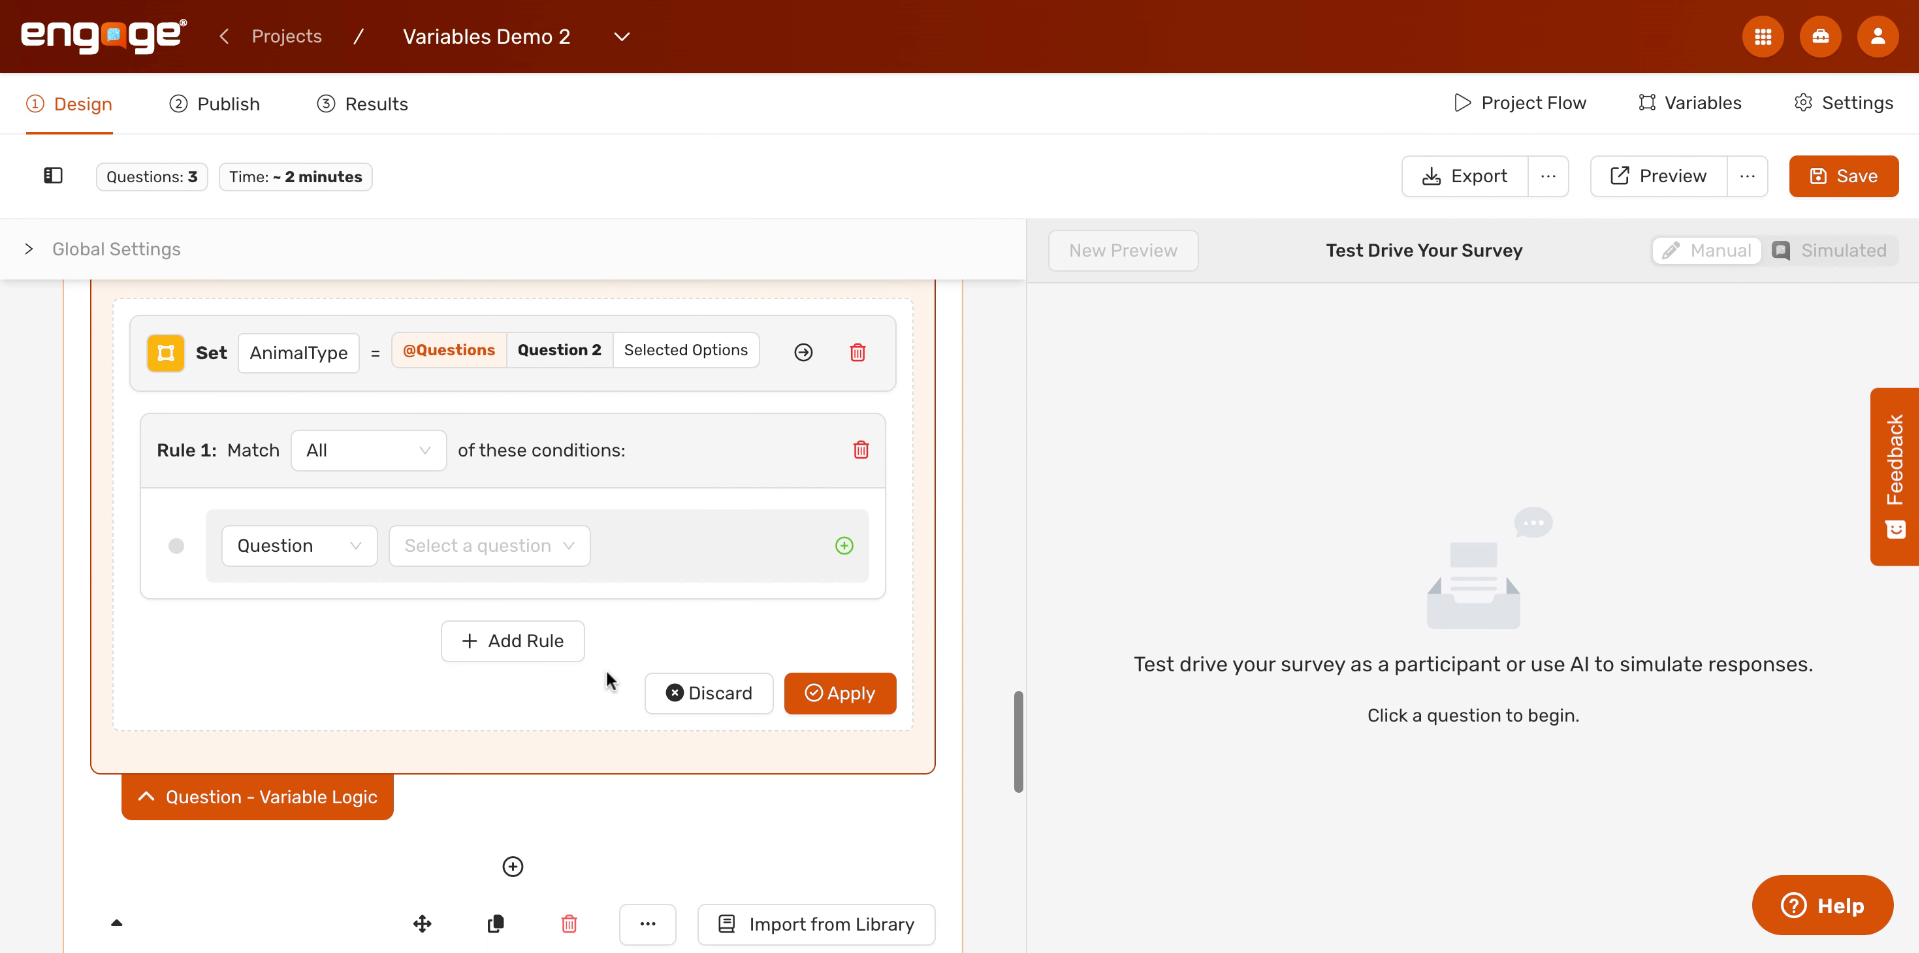Viewport: 1919px width, 953px height.
Task: Navigate to Projects breadcrumb
Action: pos(287,36)
